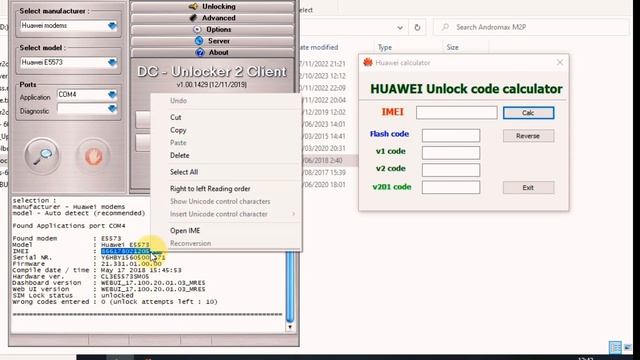The image size is (640, 360).
Task: Open the About section
Action: pos(212,52)
